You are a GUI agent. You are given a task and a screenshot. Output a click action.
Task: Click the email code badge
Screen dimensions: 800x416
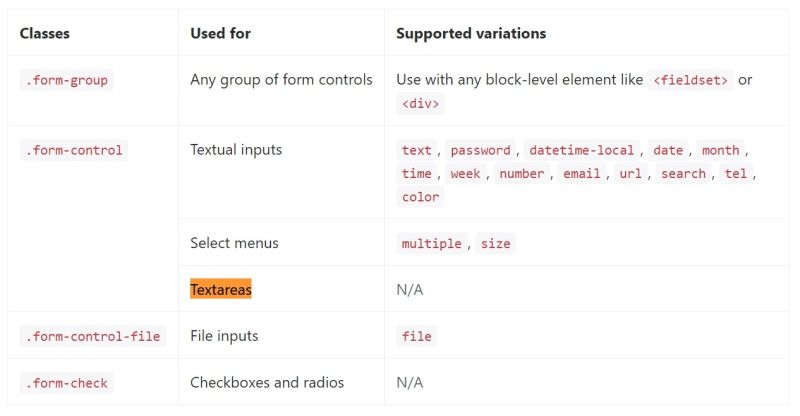click(581, 174)
